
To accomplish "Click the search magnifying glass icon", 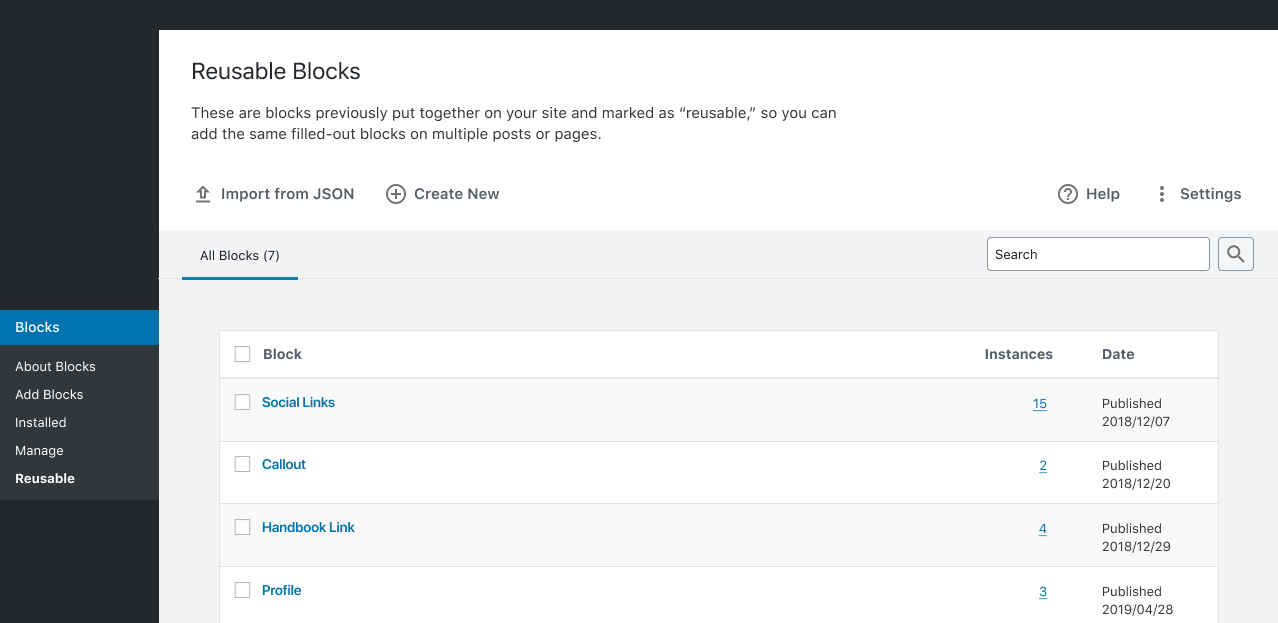I will (x=1235, y=253).
